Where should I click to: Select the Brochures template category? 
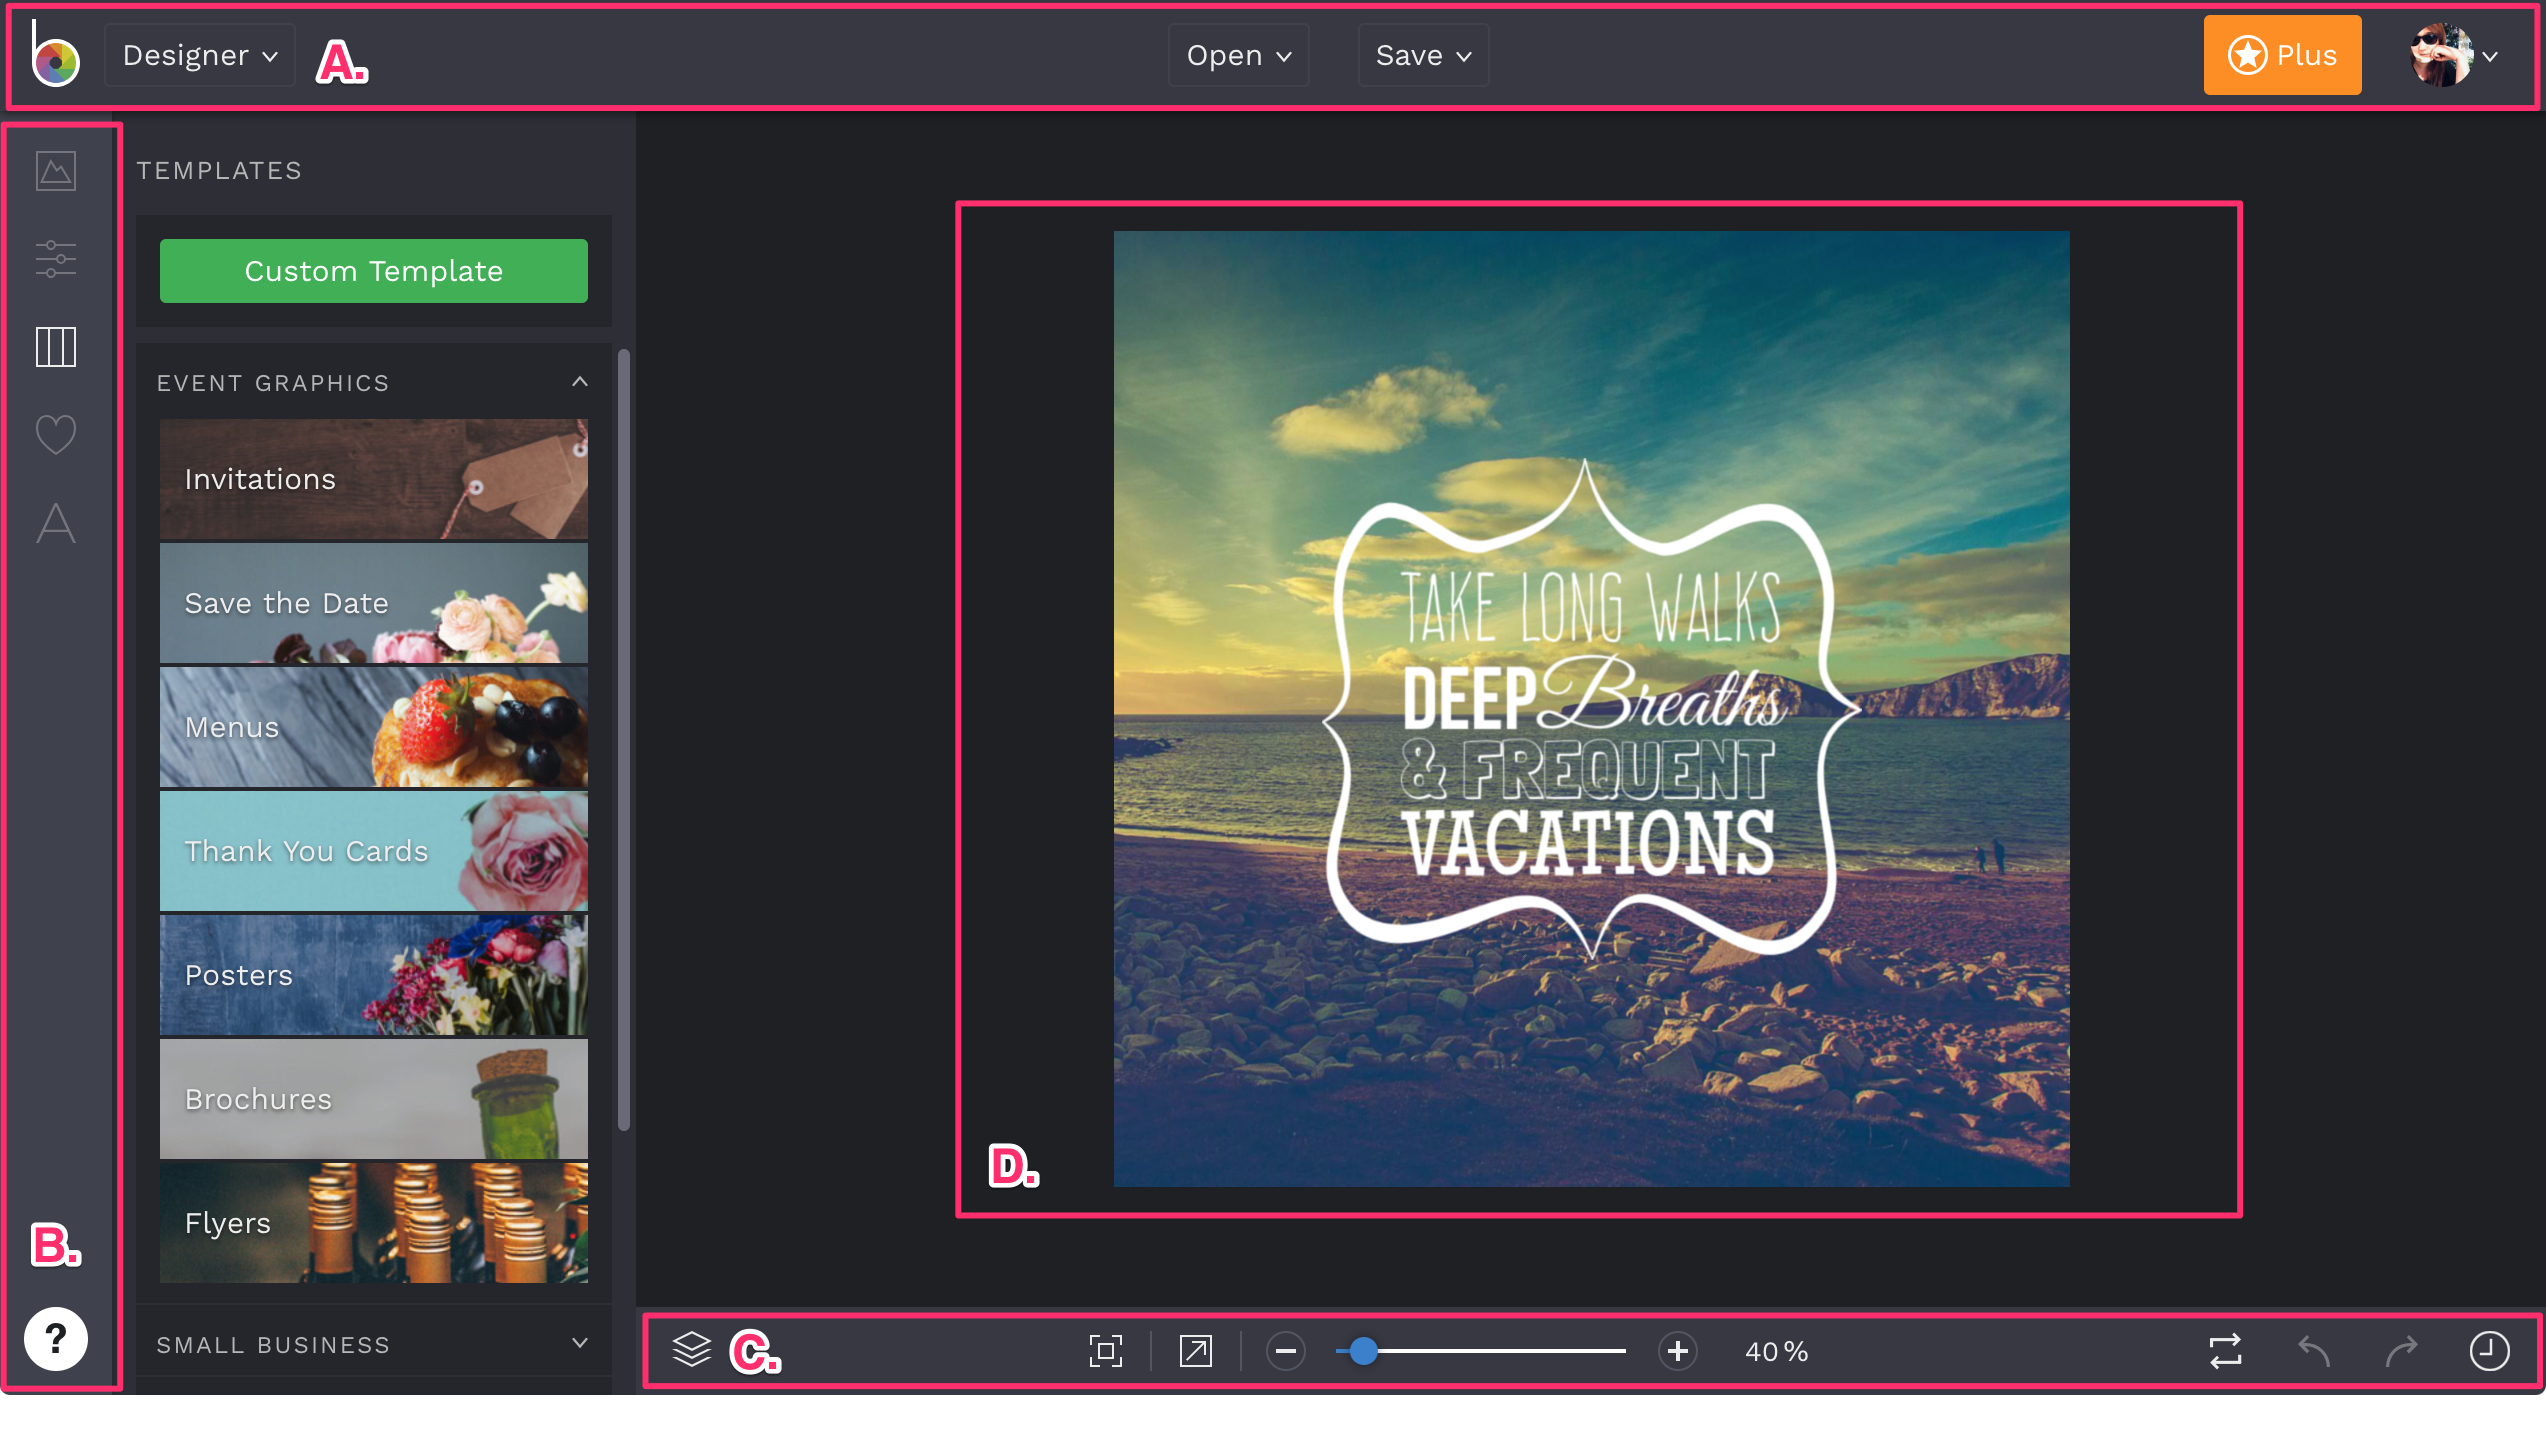[374, 1099]
